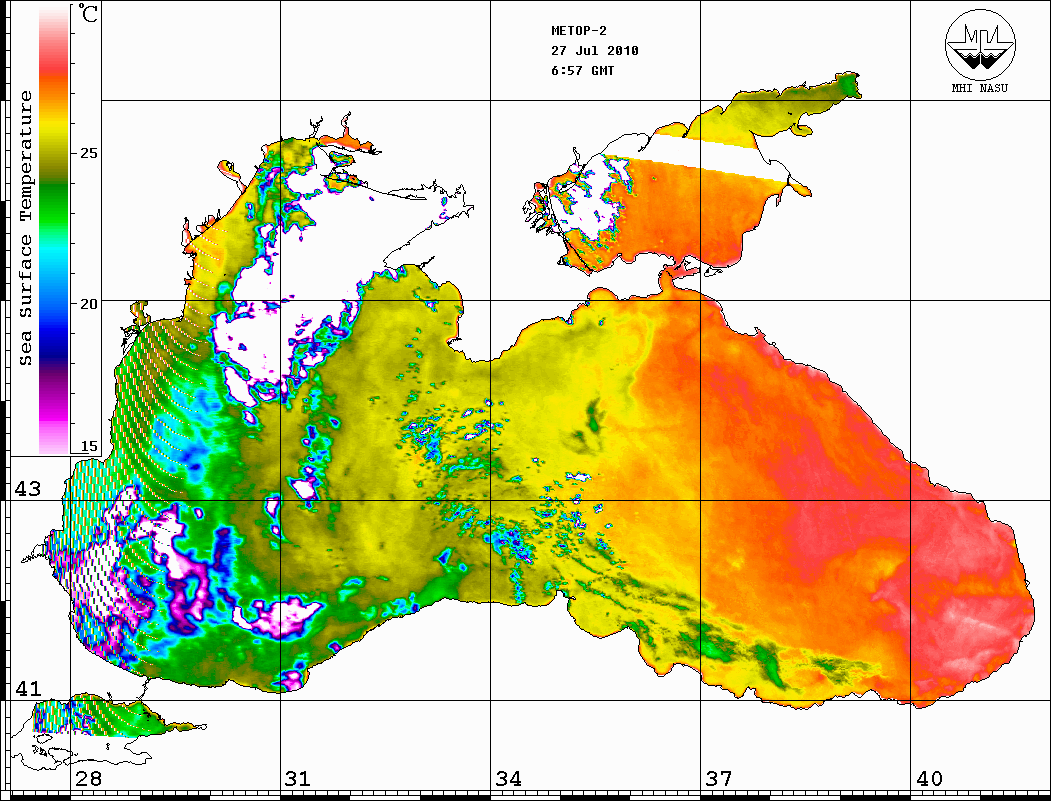Viewport: 1051px width, 801px height.
Task: Click the longitude label '34'
Action: tap(509, 778)
